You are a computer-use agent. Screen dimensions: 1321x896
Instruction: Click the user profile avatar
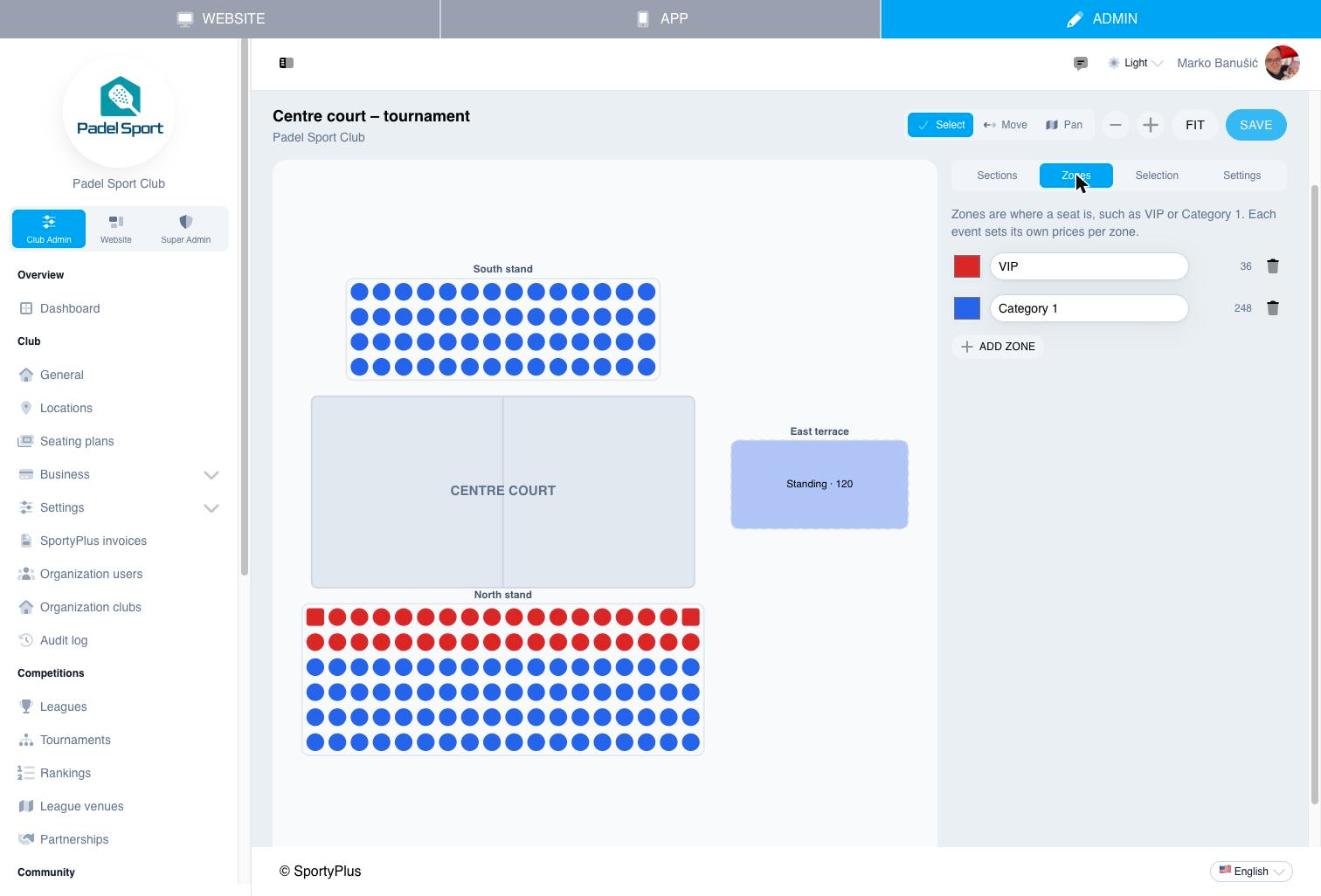click(x=1282, y=63)
